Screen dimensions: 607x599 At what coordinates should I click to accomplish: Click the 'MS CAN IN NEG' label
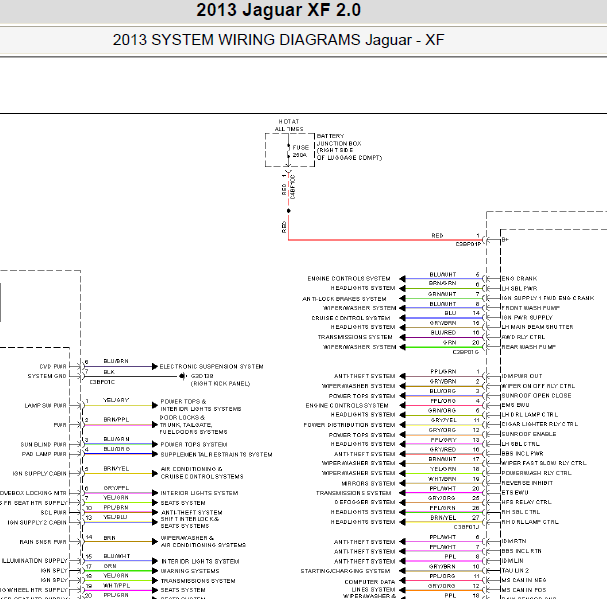tap(524, 580)
